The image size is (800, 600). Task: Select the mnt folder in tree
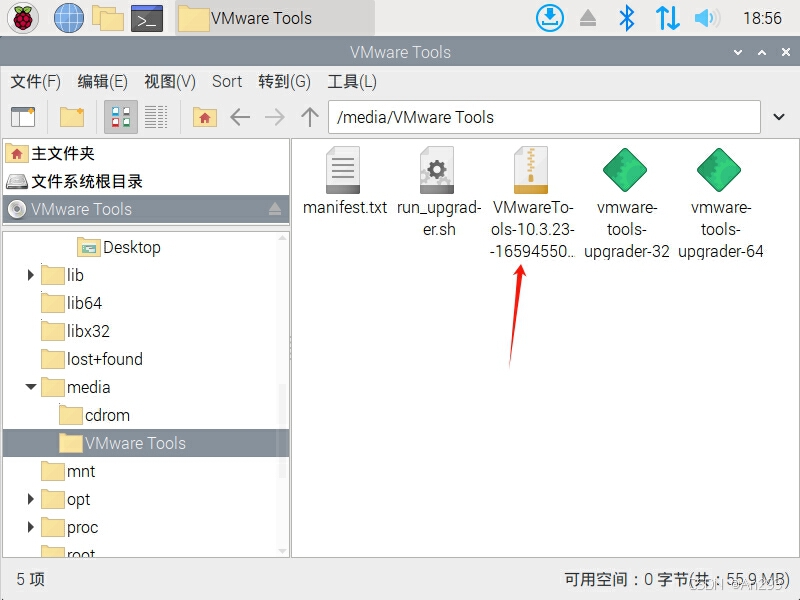(x=81, y=471)
